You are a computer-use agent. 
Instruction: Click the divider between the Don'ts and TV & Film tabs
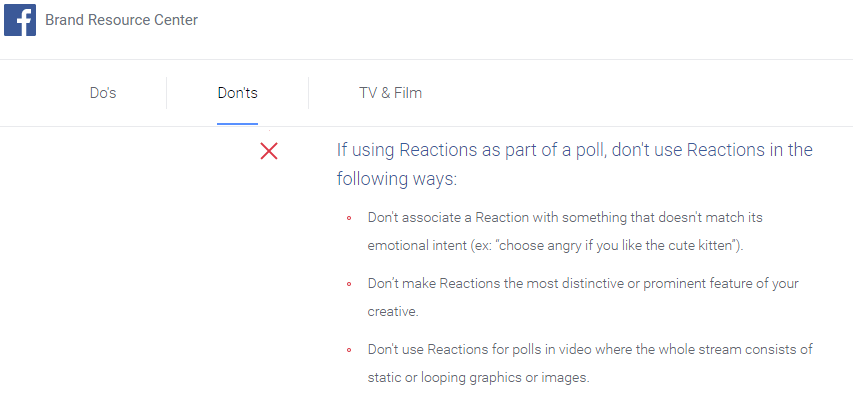[308, 93]
